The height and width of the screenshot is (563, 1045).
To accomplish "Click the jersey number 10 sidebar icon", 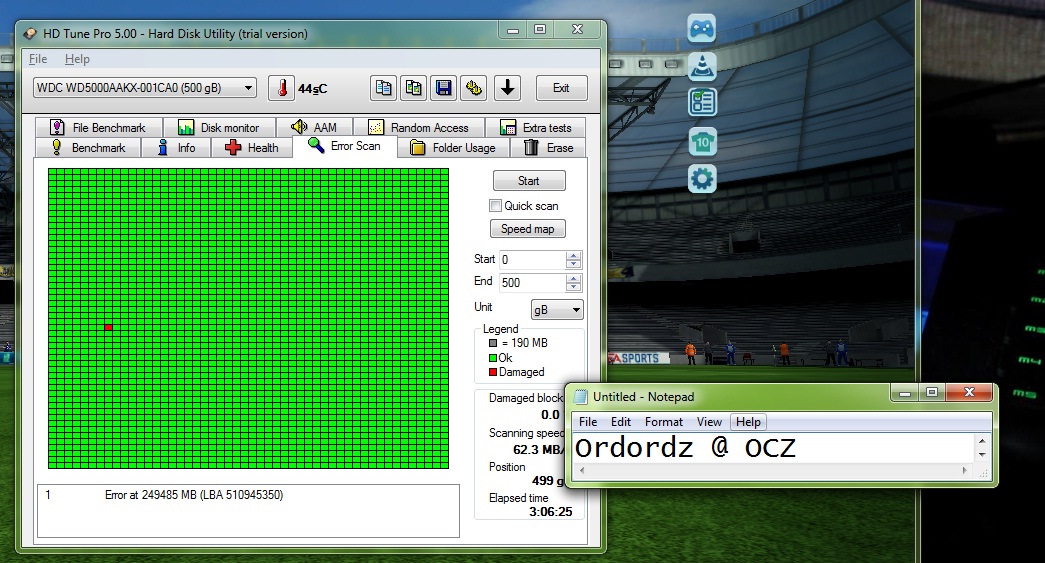I will pyautogui.click(x=702, y=141).
